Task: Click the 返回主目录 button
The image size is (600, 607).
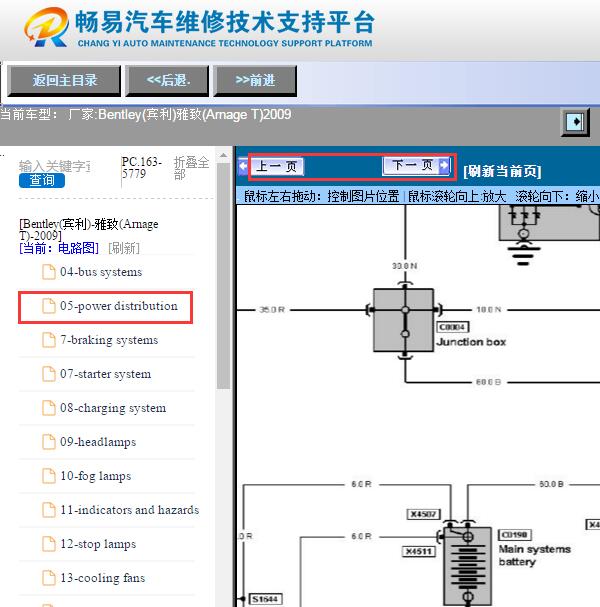Action: pyautogui.click(x=64, y=81)
